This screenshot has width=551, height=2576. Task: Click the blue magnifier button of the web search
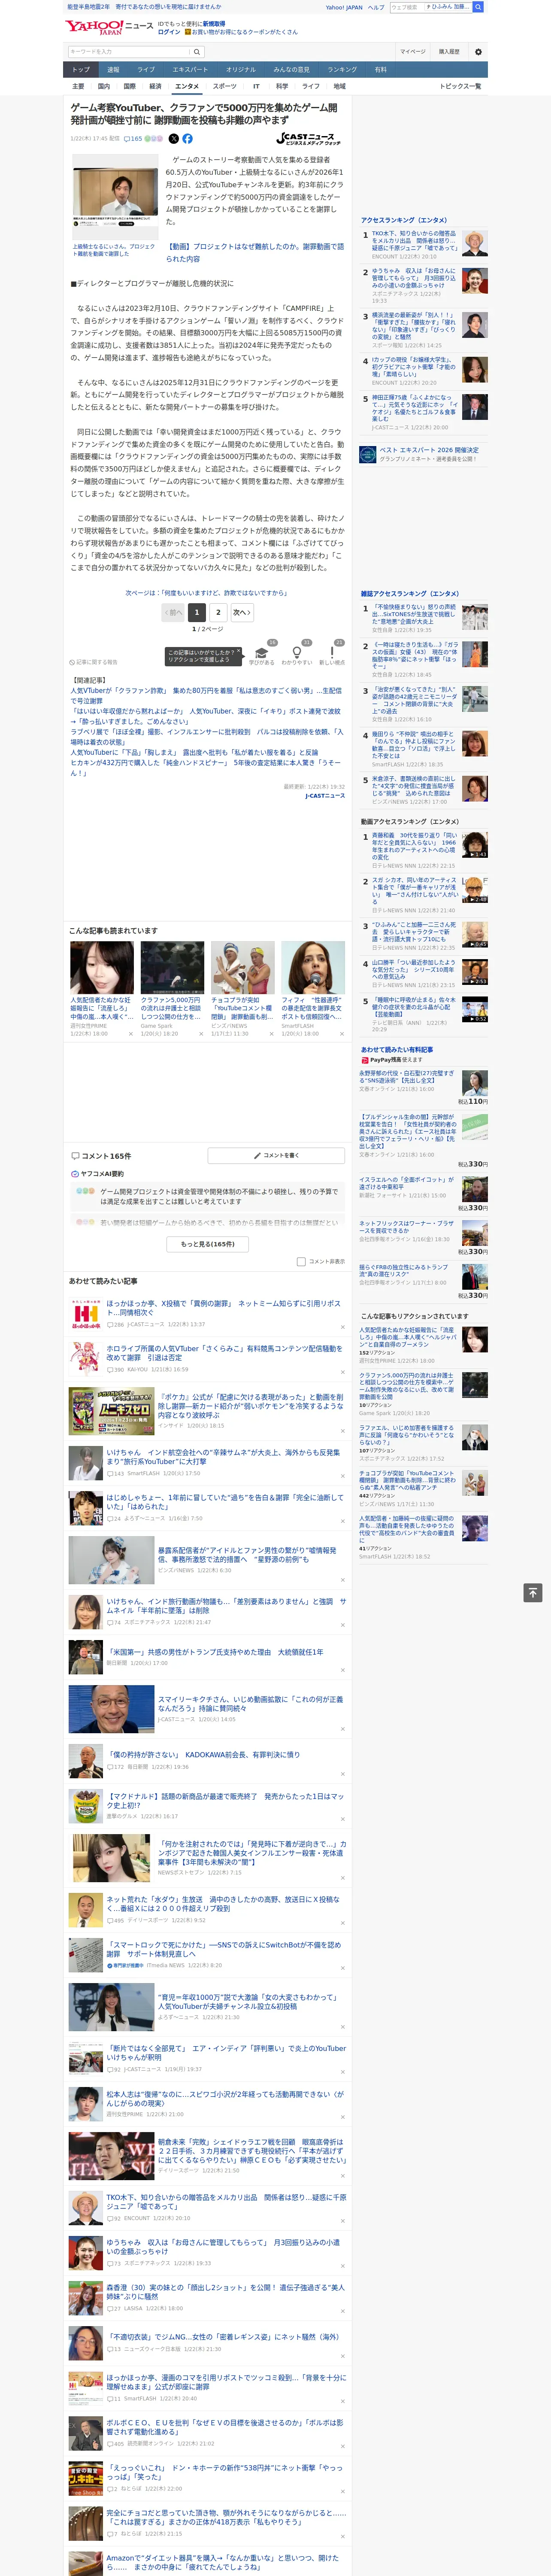pyautogui.click(x=478, y=7)
